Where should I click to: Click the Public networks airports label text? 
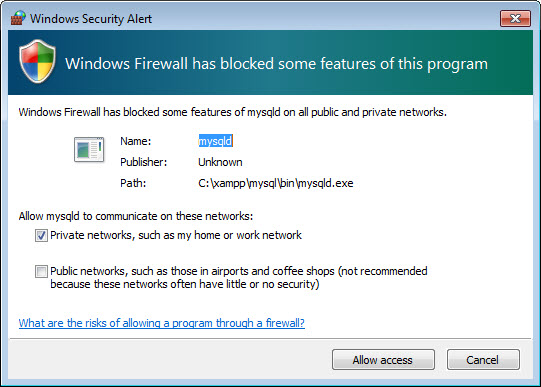tap(239, 278)
